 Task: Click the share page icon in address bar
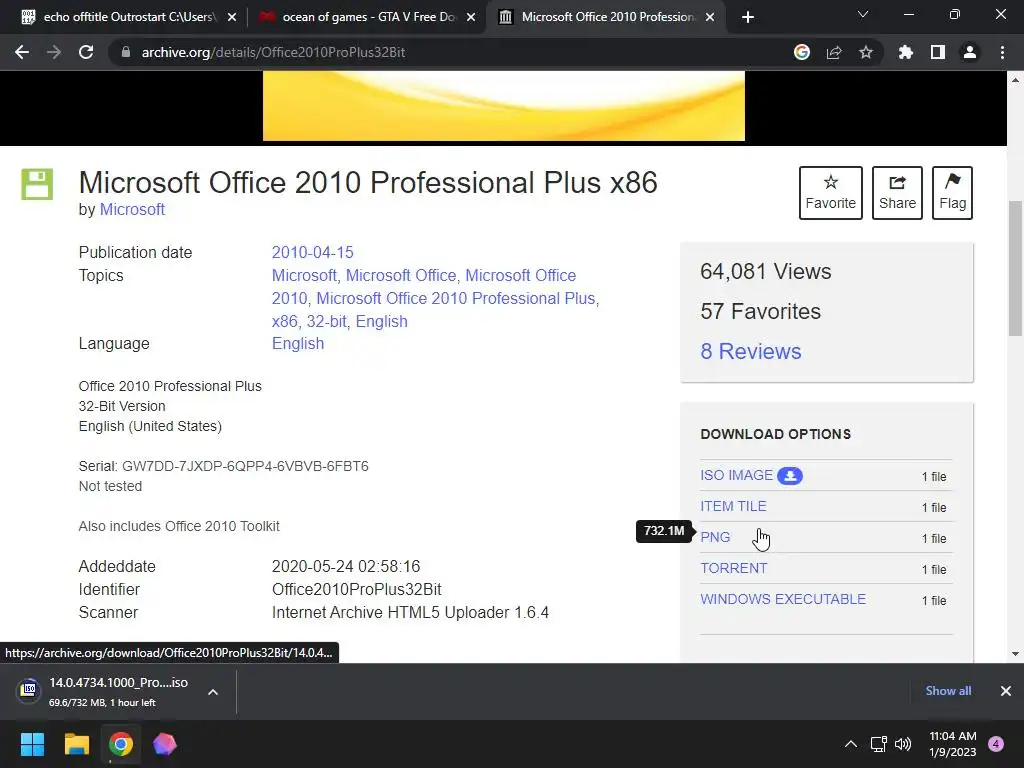(x=834, y=52)
